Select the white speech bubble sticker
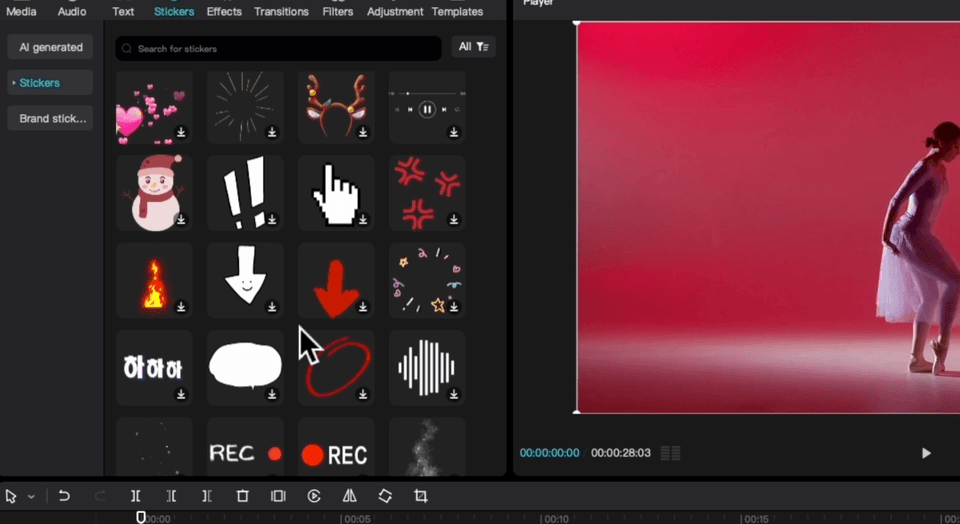960x524 pixels. click(245, 368)
